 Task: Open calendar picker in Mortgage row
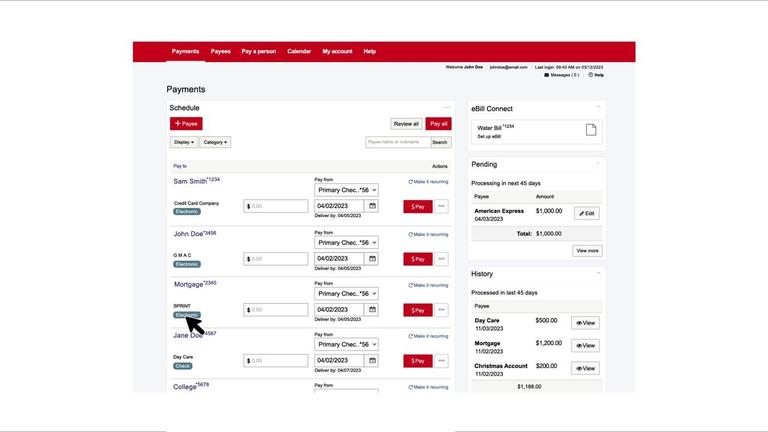tap(372, 310)
